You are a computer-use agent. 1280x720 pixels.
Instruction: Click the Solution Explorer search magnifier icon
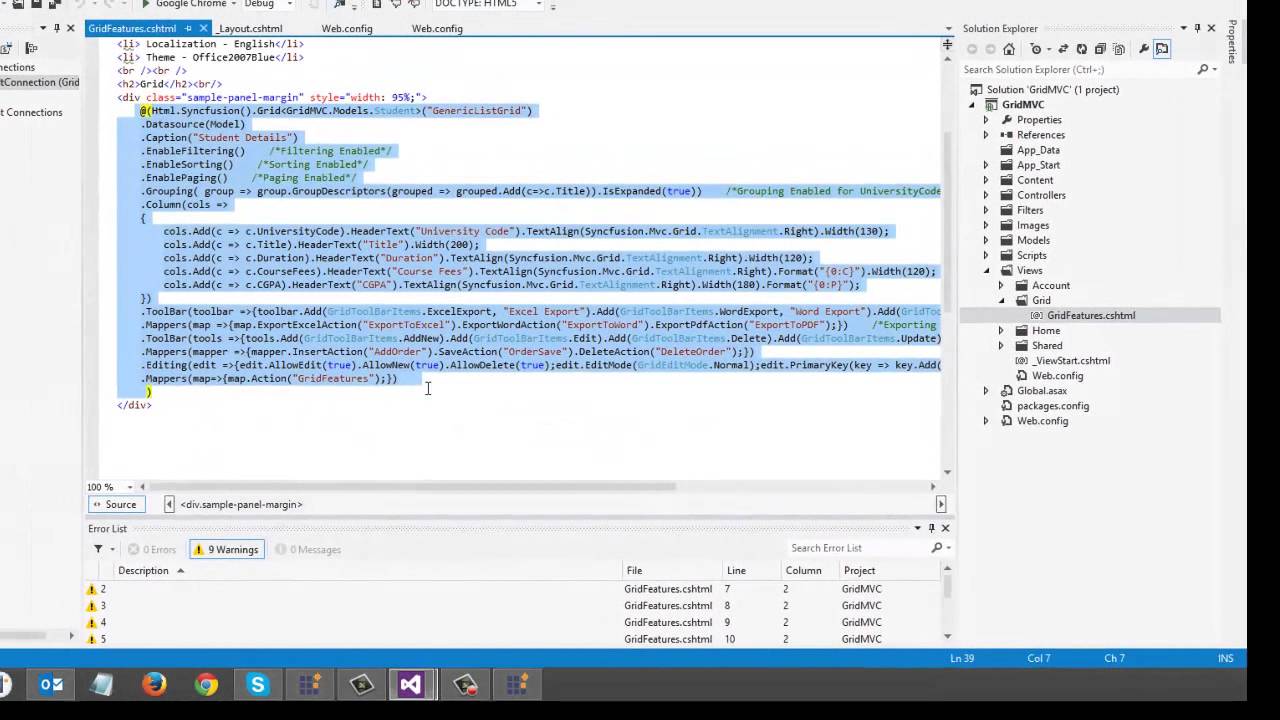tap(1203, 69)
